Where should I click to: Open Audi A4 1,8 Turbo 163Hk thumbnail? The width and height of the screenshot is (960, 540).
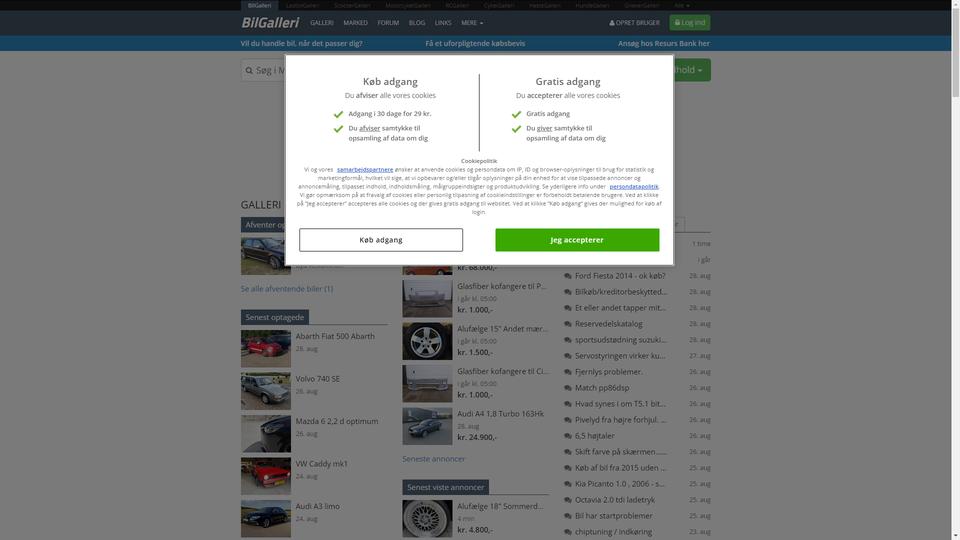click(x=427, y=426)
